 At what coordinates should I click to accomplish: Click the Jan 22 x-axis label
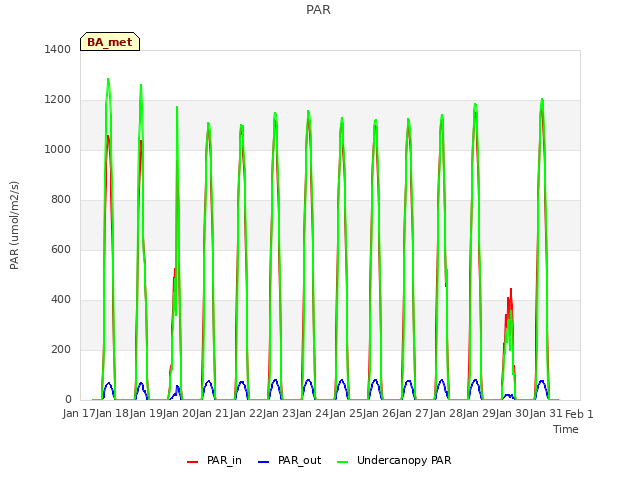click(246, 414)
